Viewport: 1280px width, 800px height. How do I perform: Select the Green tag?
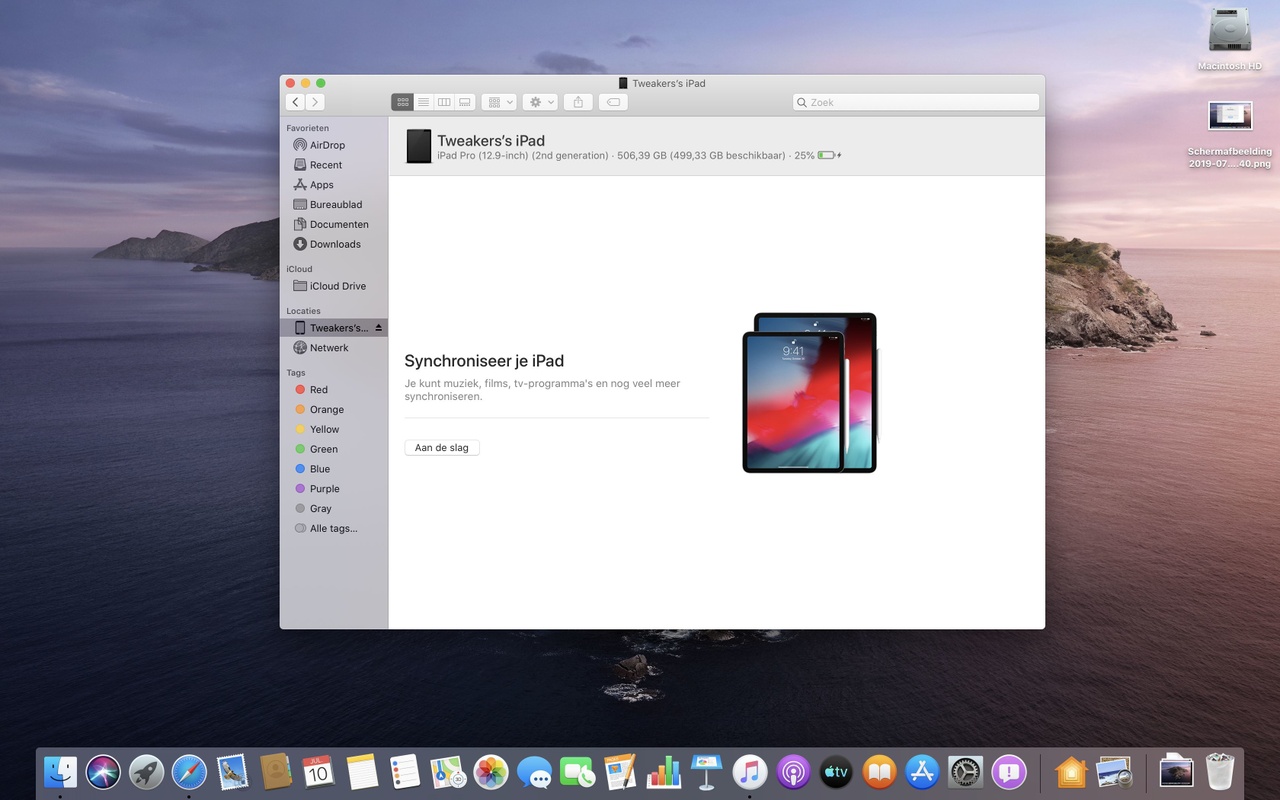(x=334, y=449)
